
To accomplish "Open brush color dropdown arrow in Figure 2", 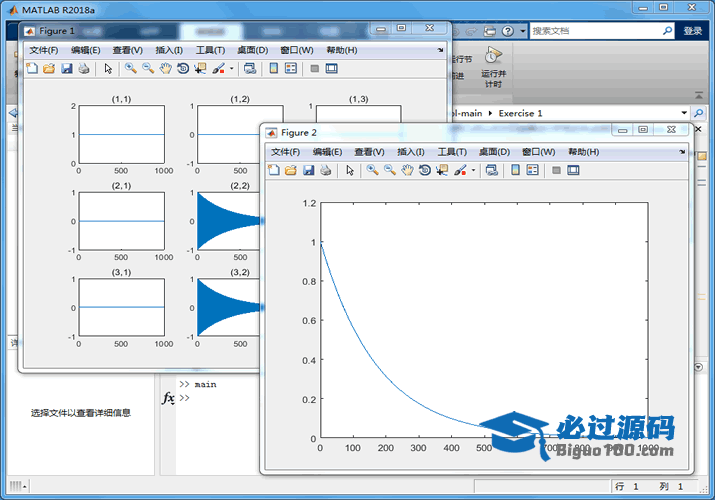I will [473, 170].
